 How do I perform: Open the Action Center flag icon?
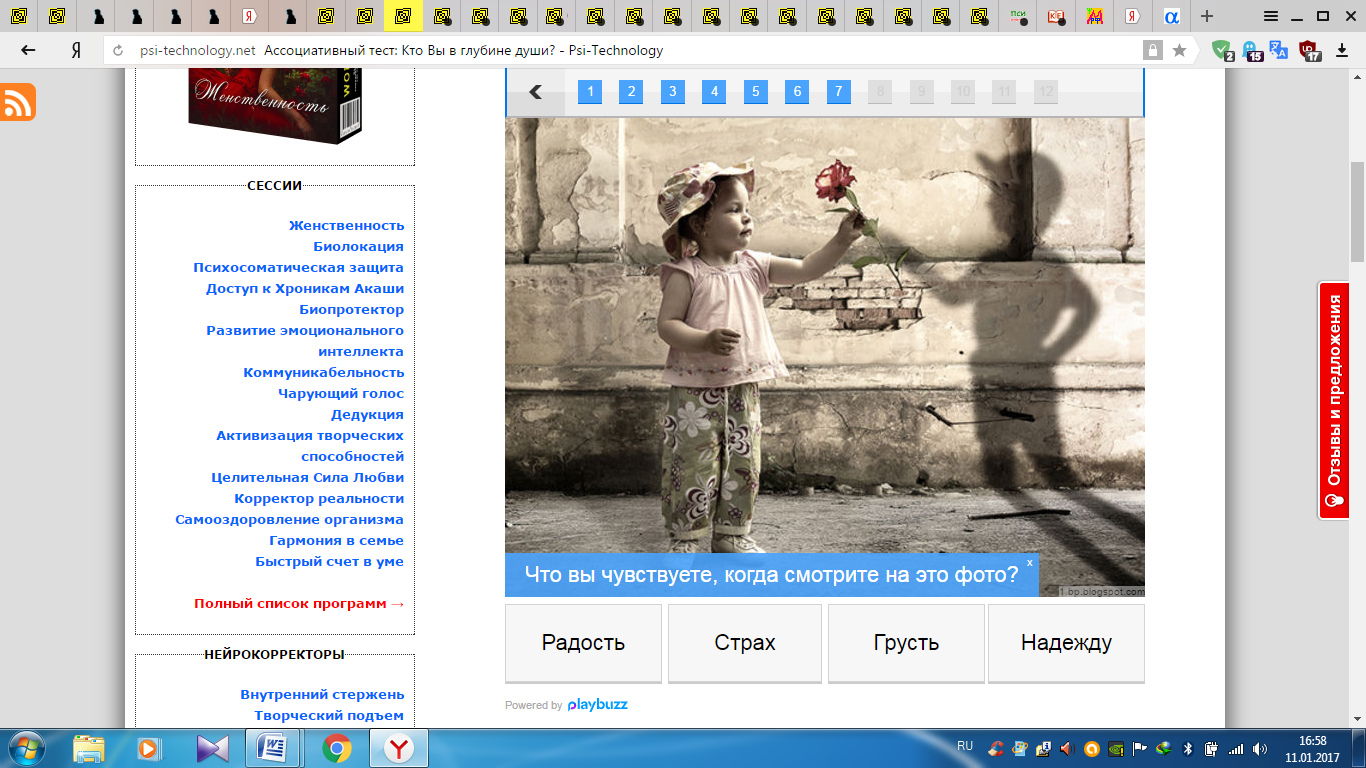[1140, 748]
